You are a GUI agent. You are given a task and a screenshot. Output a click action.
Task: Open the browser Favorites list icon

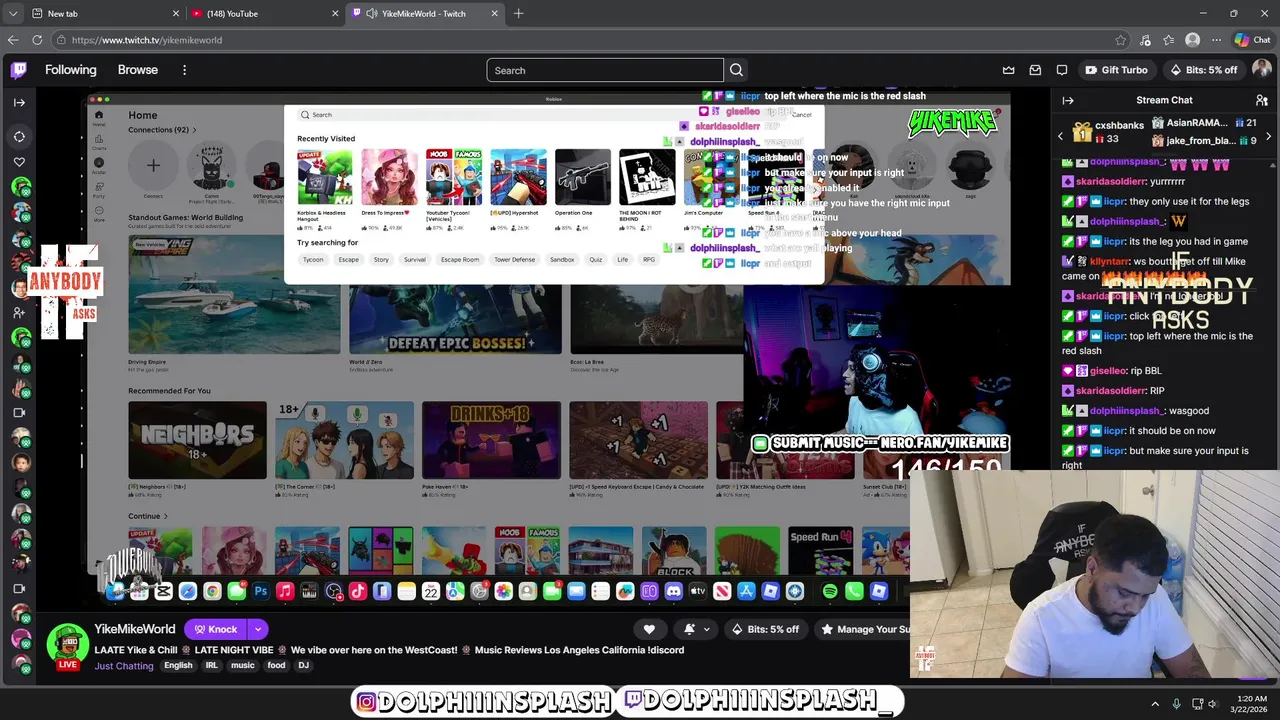coord(1169,40)
